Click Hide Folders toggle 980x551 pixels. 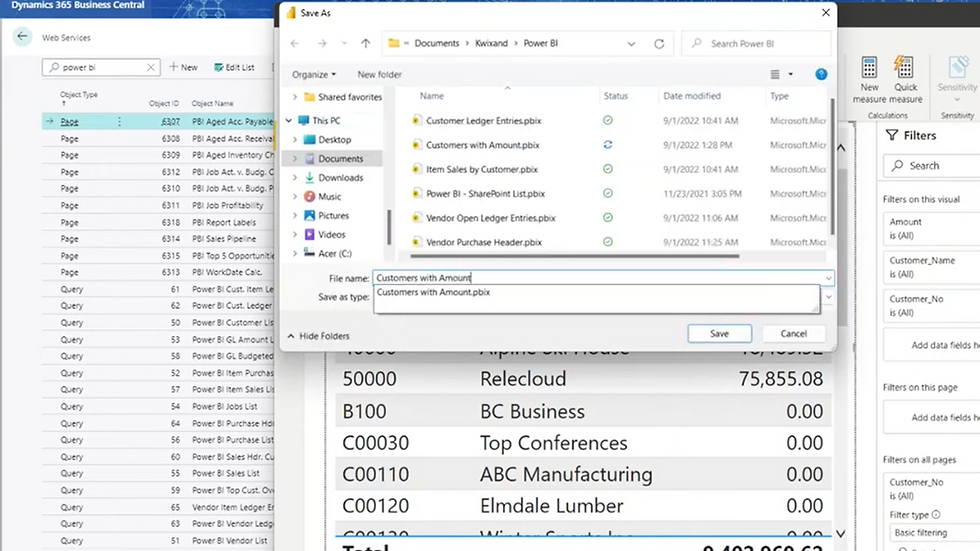tap(318, 336)
